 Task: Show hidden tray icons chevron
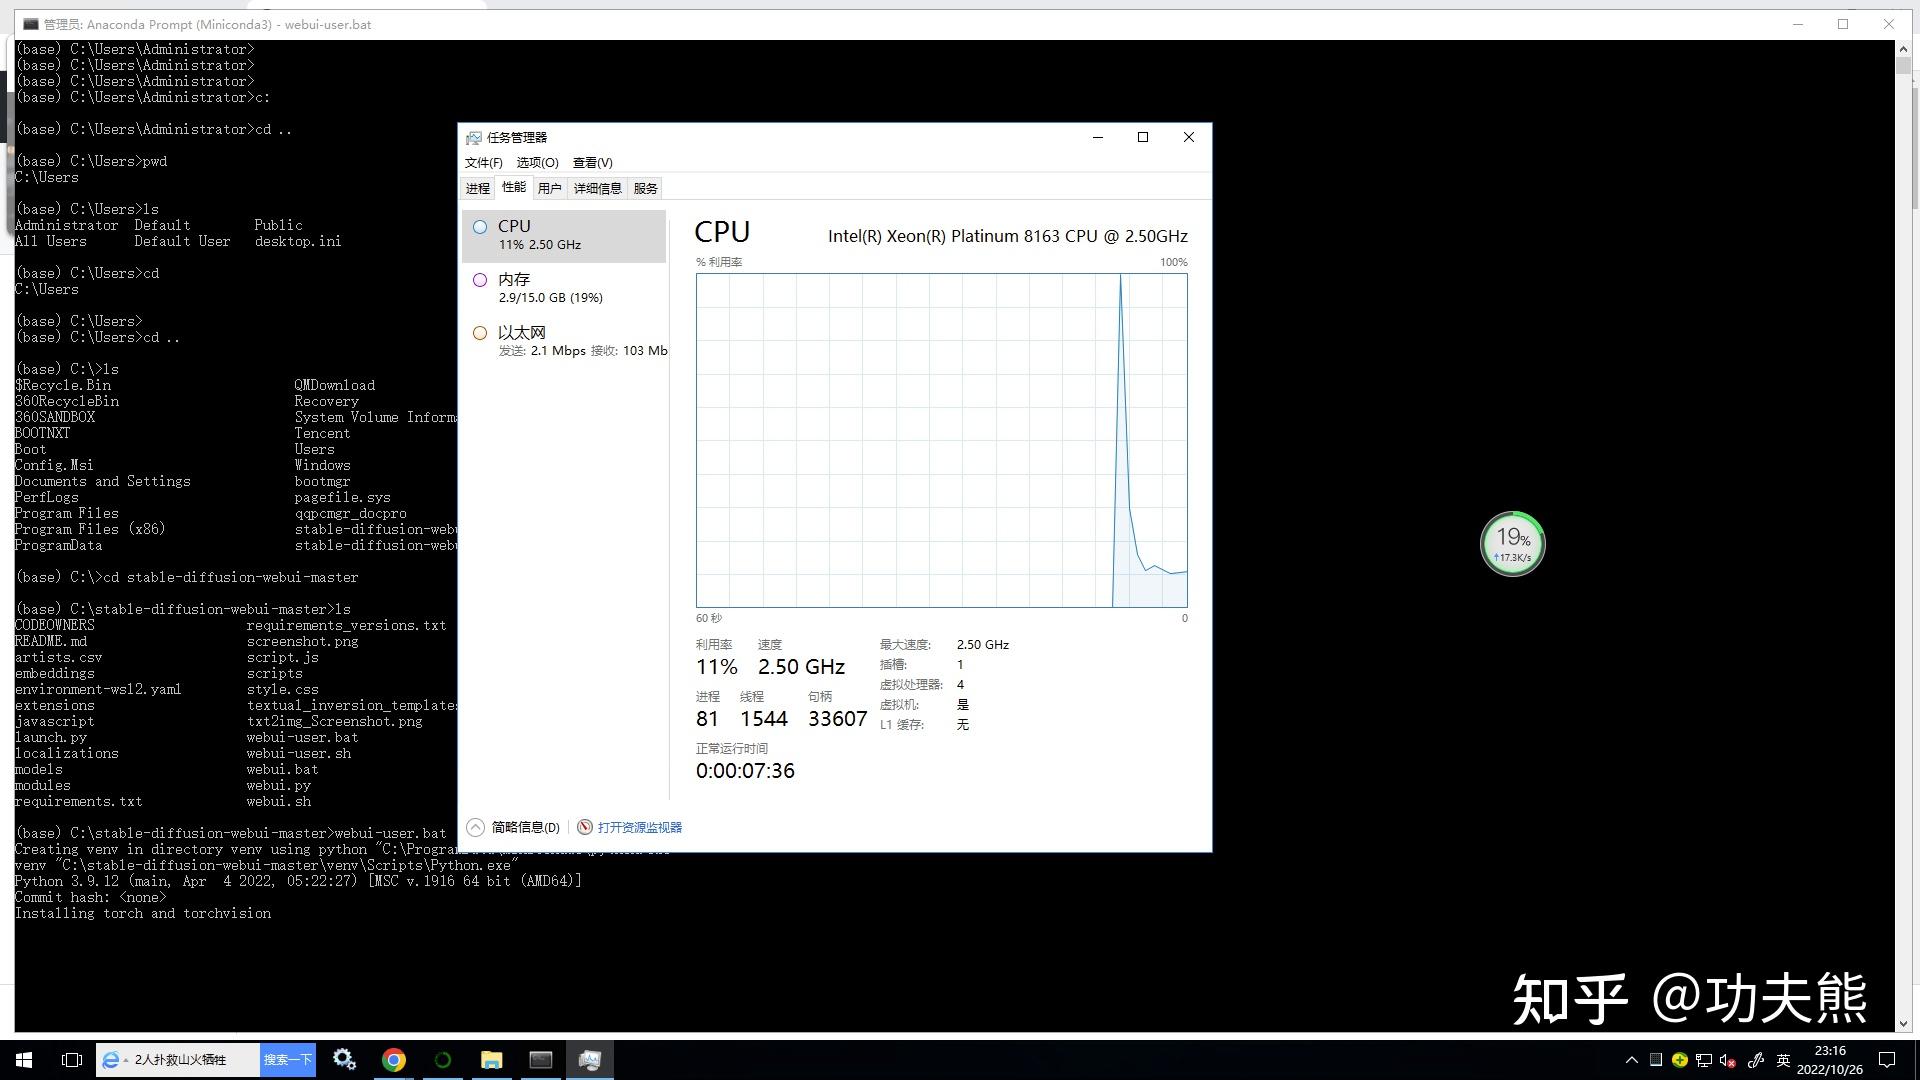[1632, 1060]
